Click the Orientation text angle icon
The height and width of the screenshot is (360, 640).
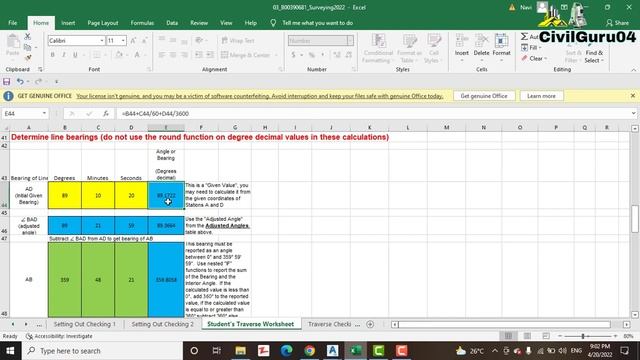[199, 40]
